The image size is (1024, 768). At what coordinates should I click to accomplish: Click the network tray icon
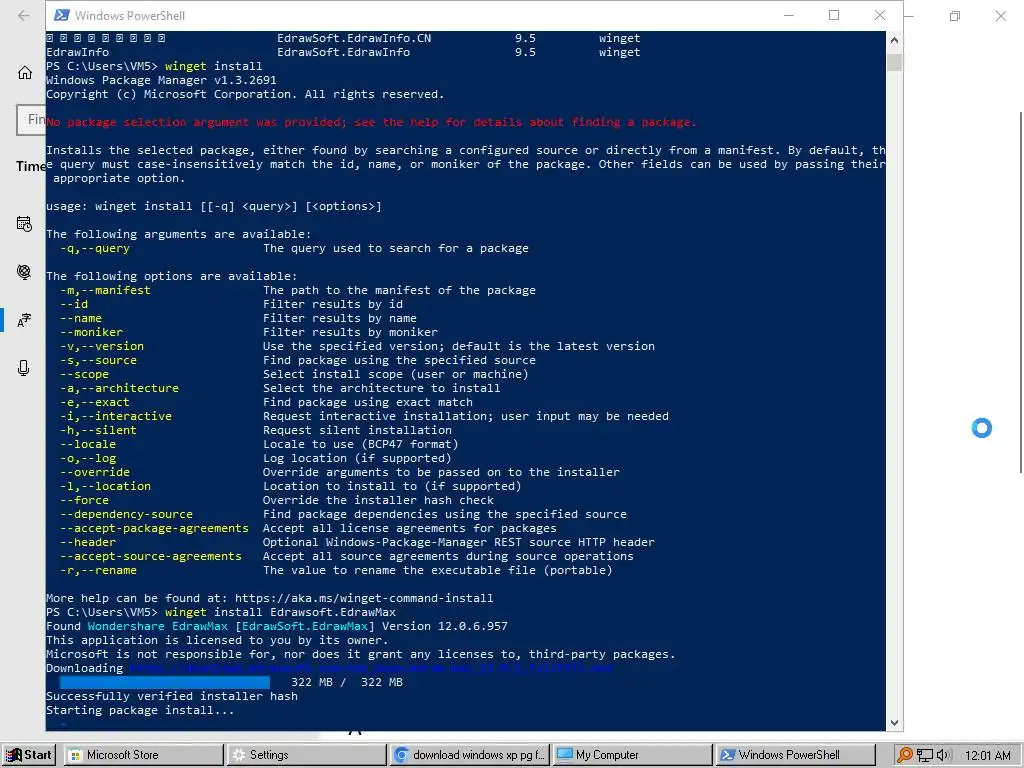[925, 755]
